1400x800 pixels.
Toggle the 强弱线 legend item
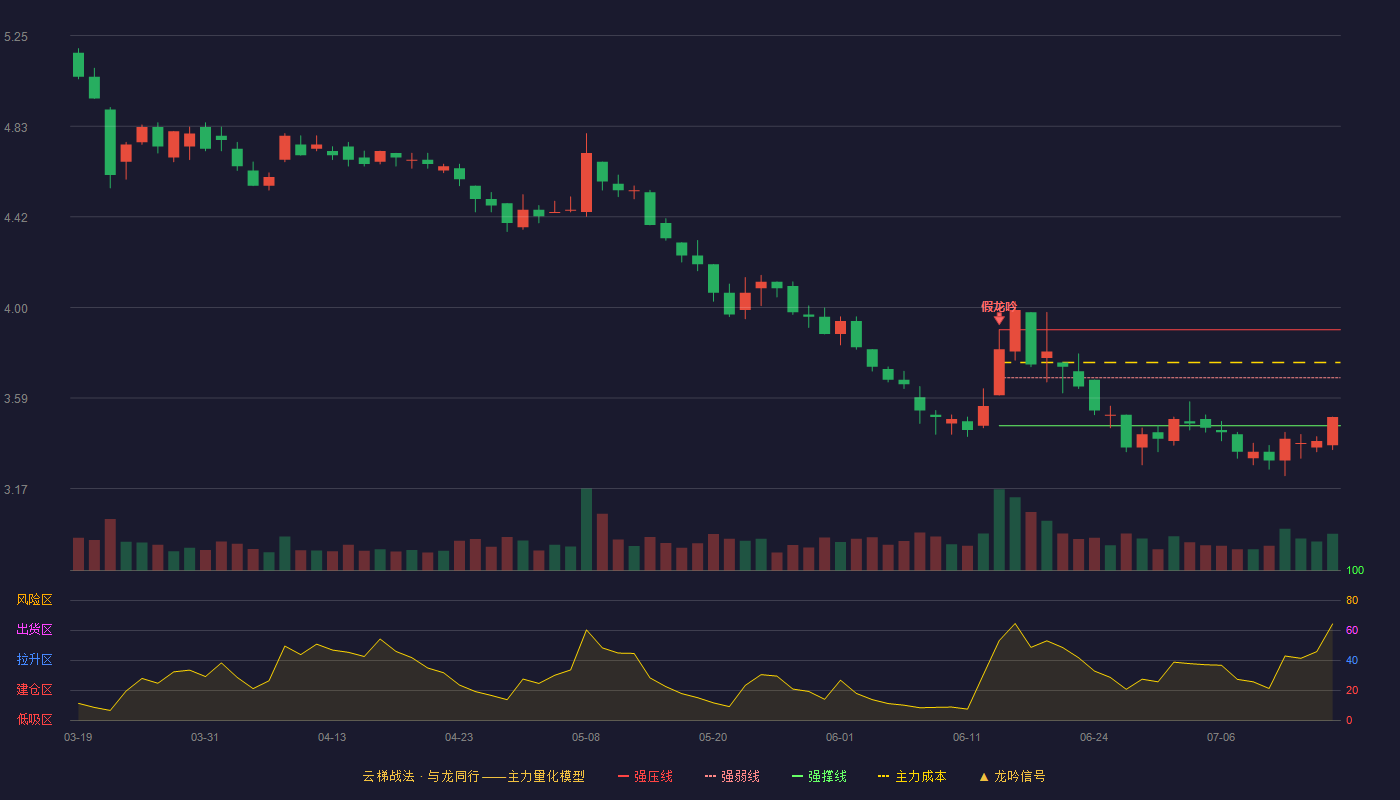[x=732, y=776]
